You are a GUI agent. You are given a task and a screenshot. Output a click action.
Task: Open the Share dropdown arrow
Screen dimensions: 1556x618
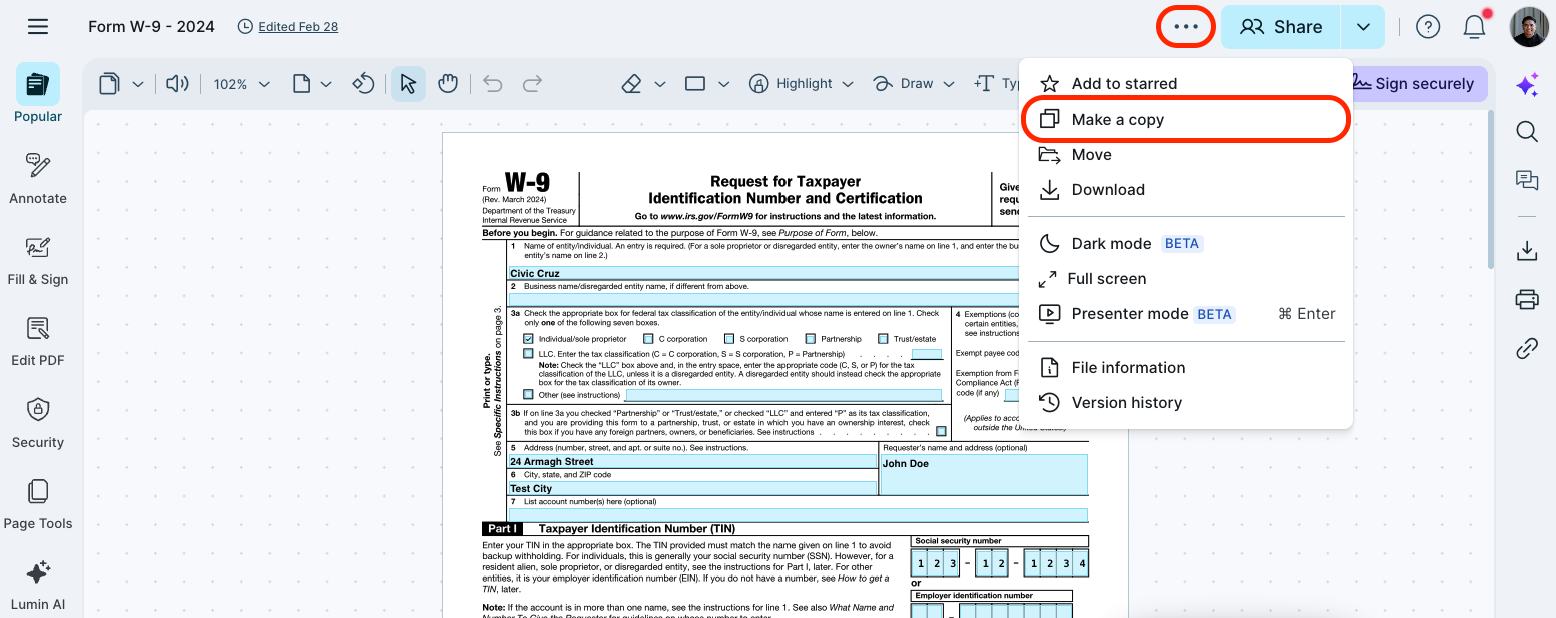point(1364,27)
